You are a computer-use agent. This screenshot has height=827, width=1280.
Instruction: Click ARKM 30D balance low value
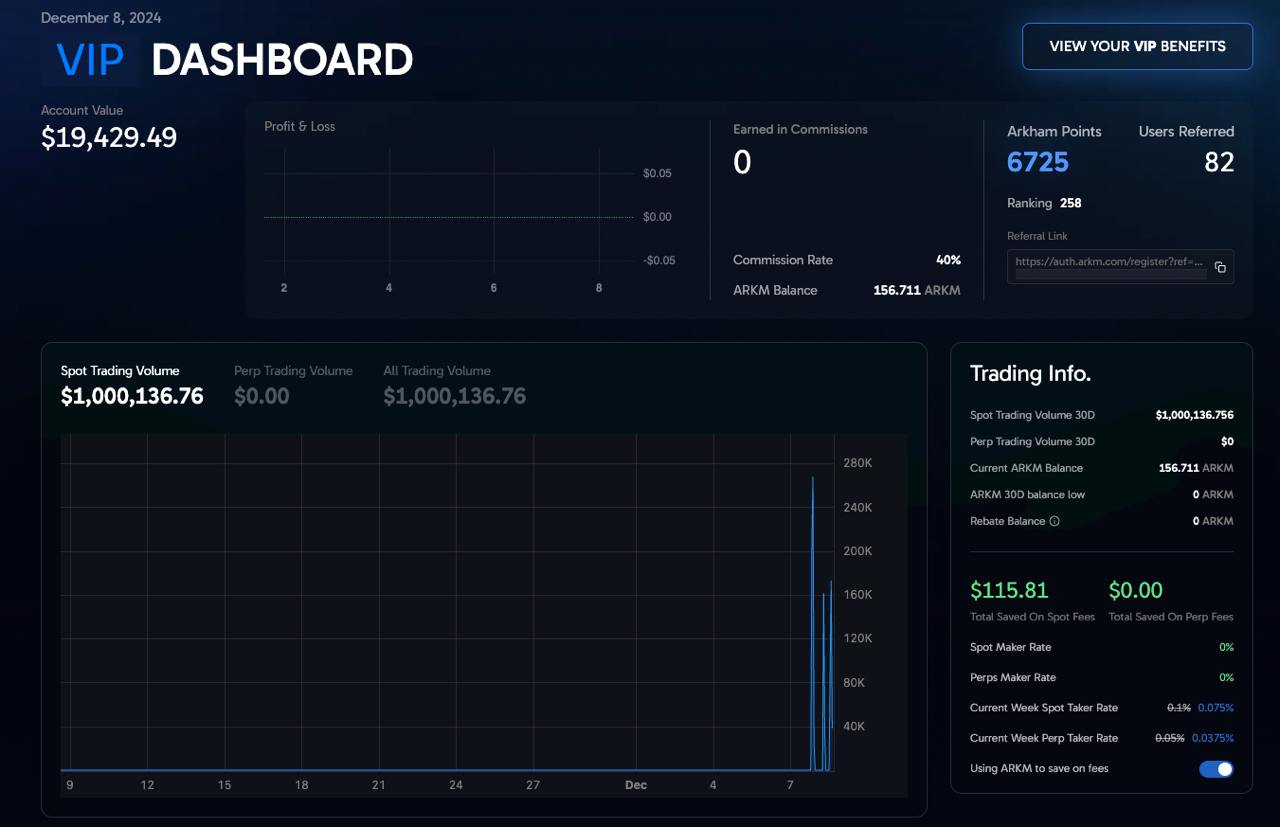[1213, 494]
